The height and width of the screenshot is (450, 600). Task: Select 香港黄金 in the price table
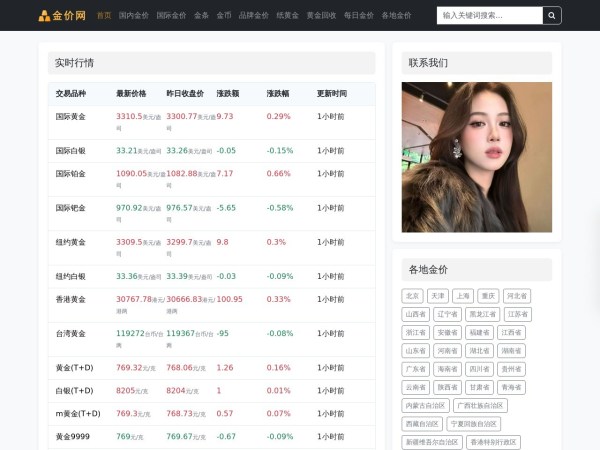pyautogui.click(x=71, y=299)
